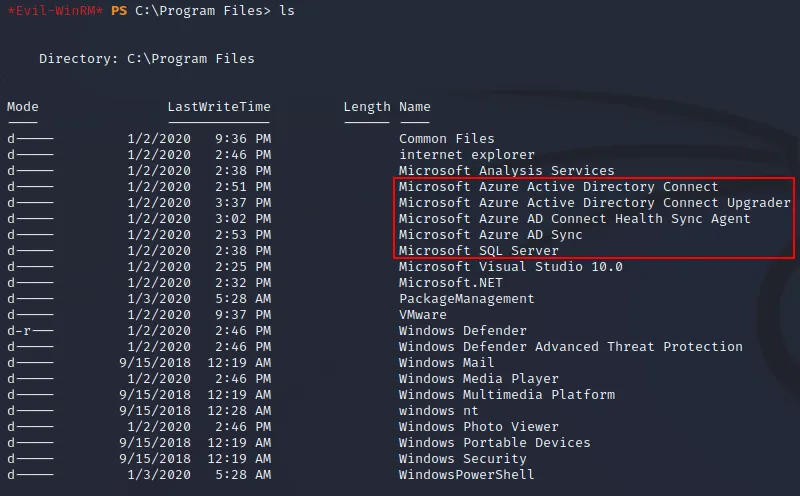Click the 2:51 PM timestamp of Azure Directory Connect
Viewport: 800px width, 496px height.
point(243,187)
